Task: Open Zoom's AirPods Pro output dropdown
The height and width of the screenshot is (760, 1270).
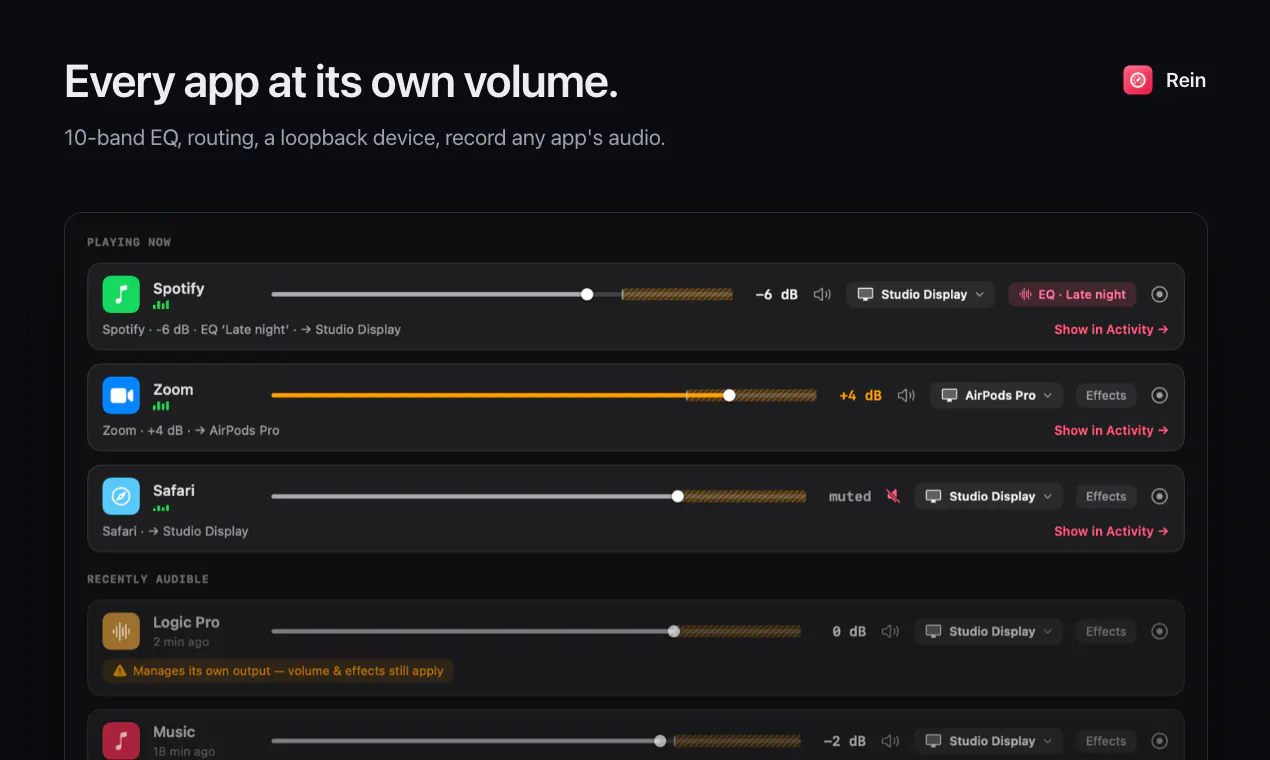Action: (x=996, y=395)
